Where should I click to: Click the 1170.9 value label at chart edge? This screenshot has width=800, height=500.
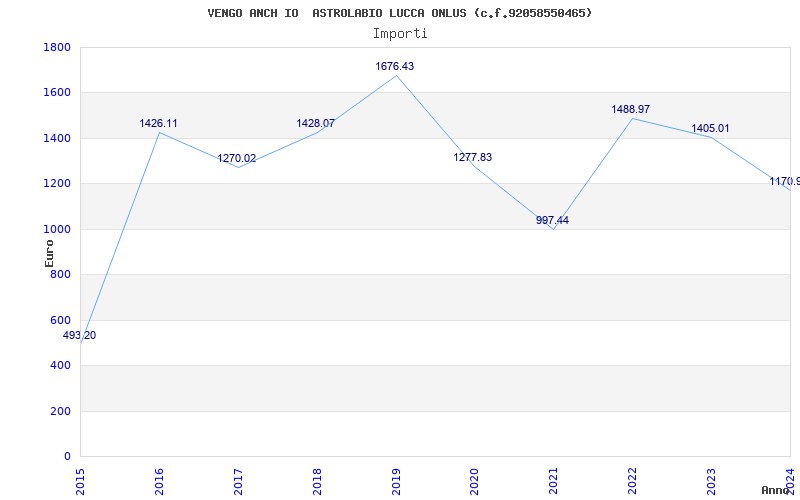(785, 181)
